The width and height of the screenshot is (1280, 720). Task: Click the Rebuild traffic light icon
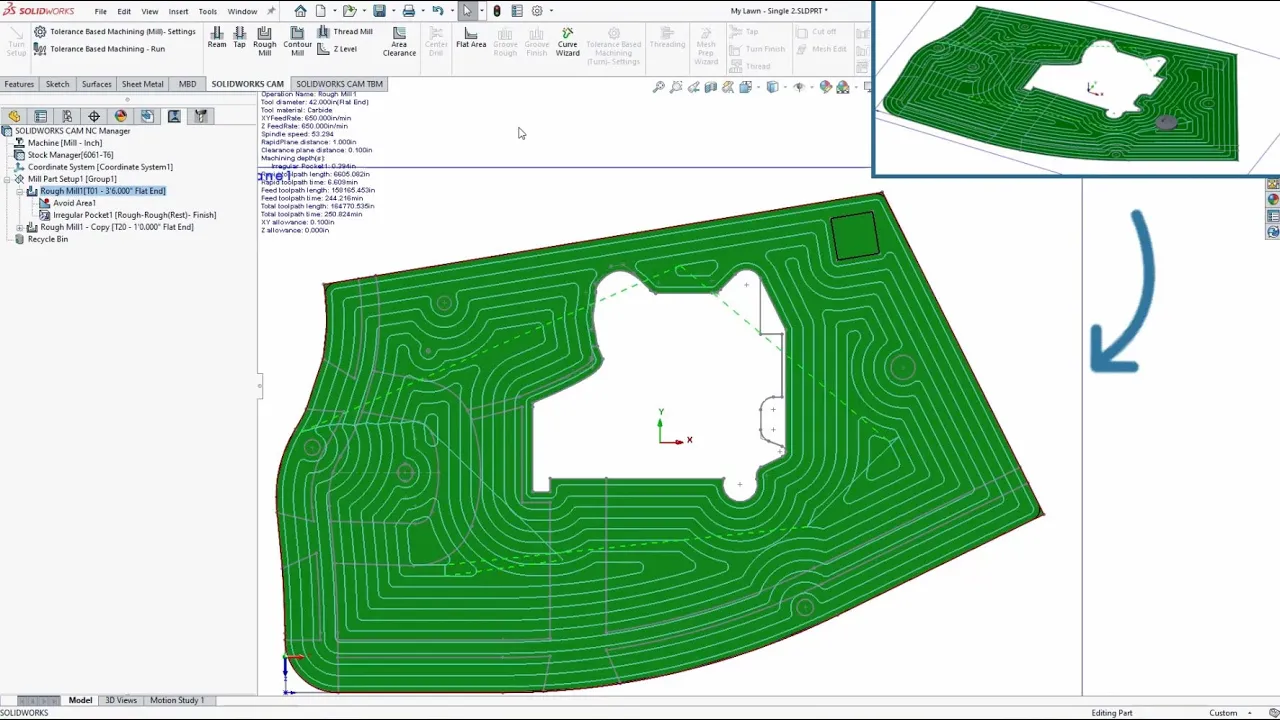(497, 11)
